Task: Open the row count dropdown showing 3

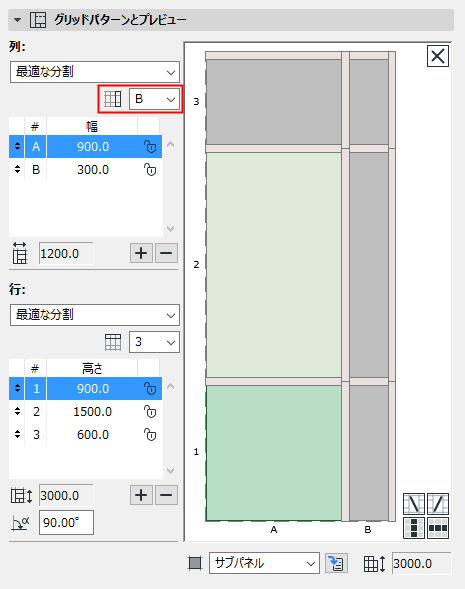Action: click(154, 342)
